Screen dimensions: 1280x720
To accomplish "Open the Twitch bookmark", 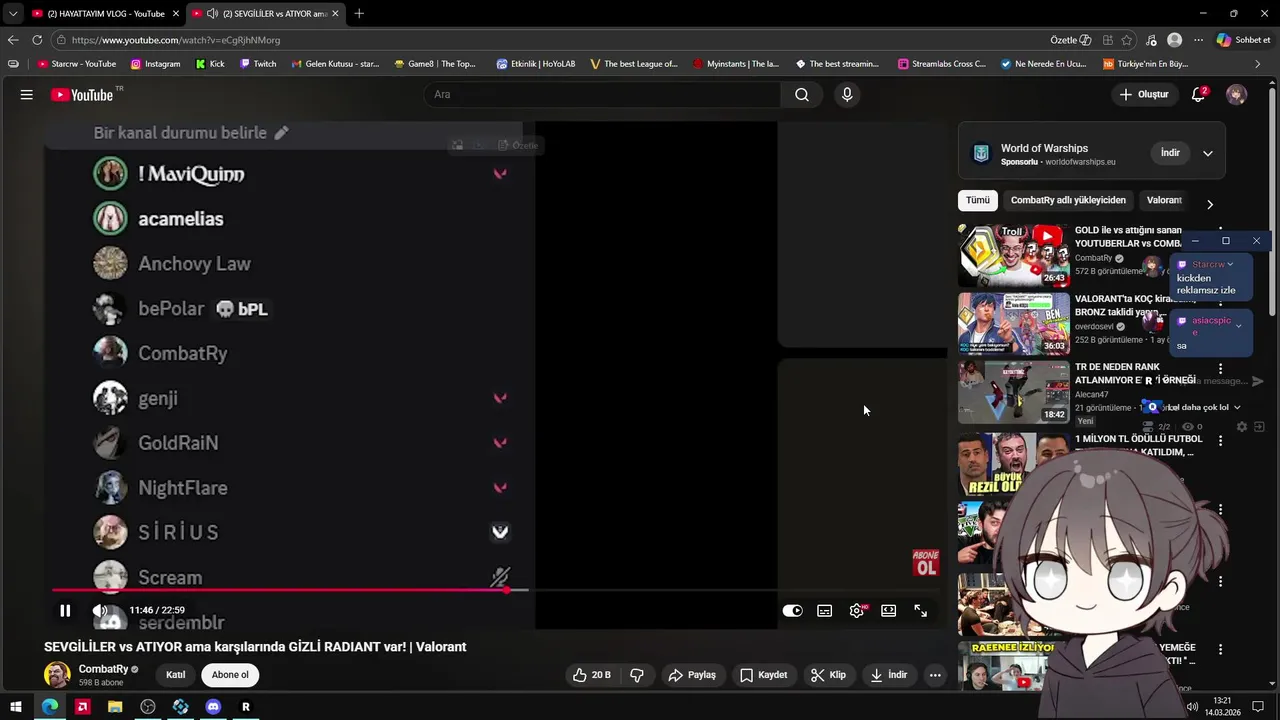I will (x=257, y=64).
